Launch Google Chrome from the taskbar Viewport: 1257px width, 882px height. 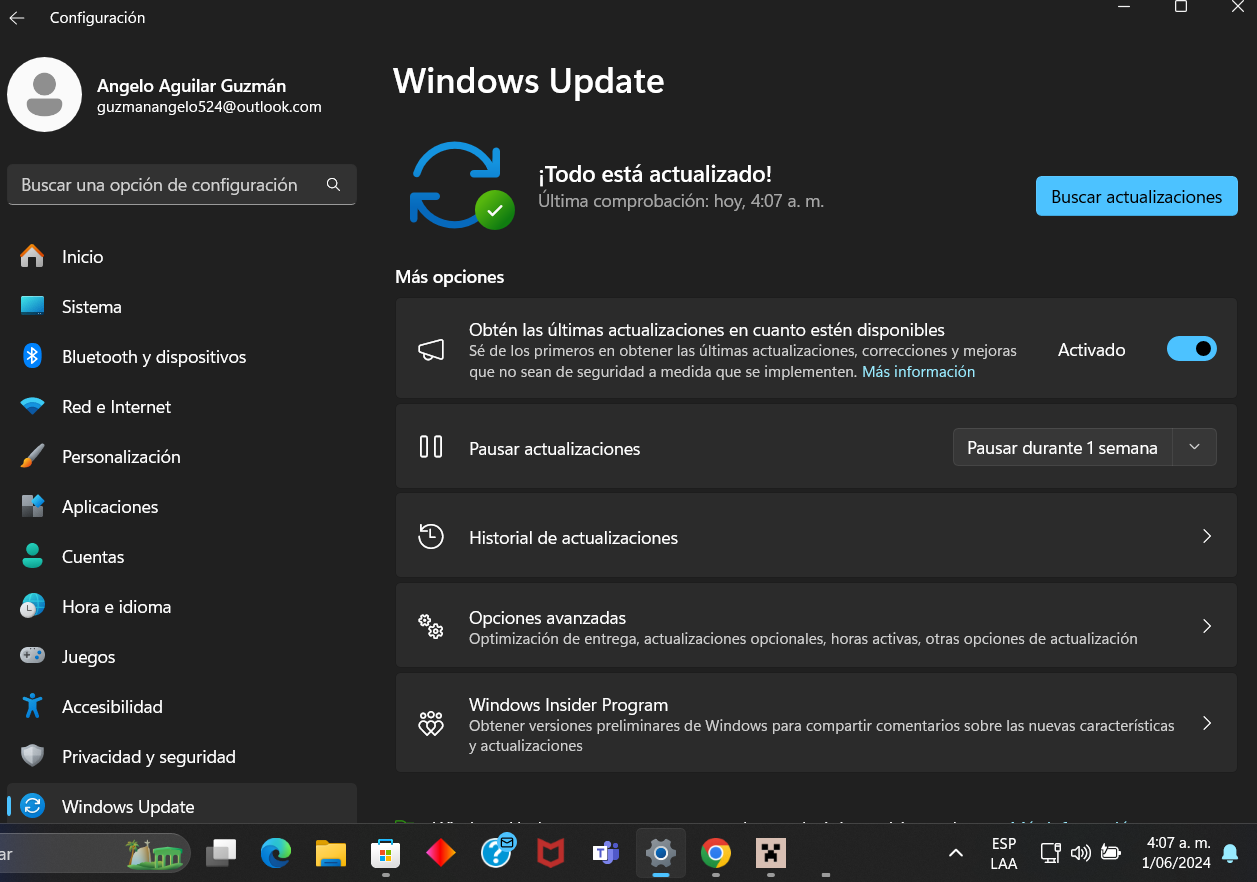tap(715, 853)
